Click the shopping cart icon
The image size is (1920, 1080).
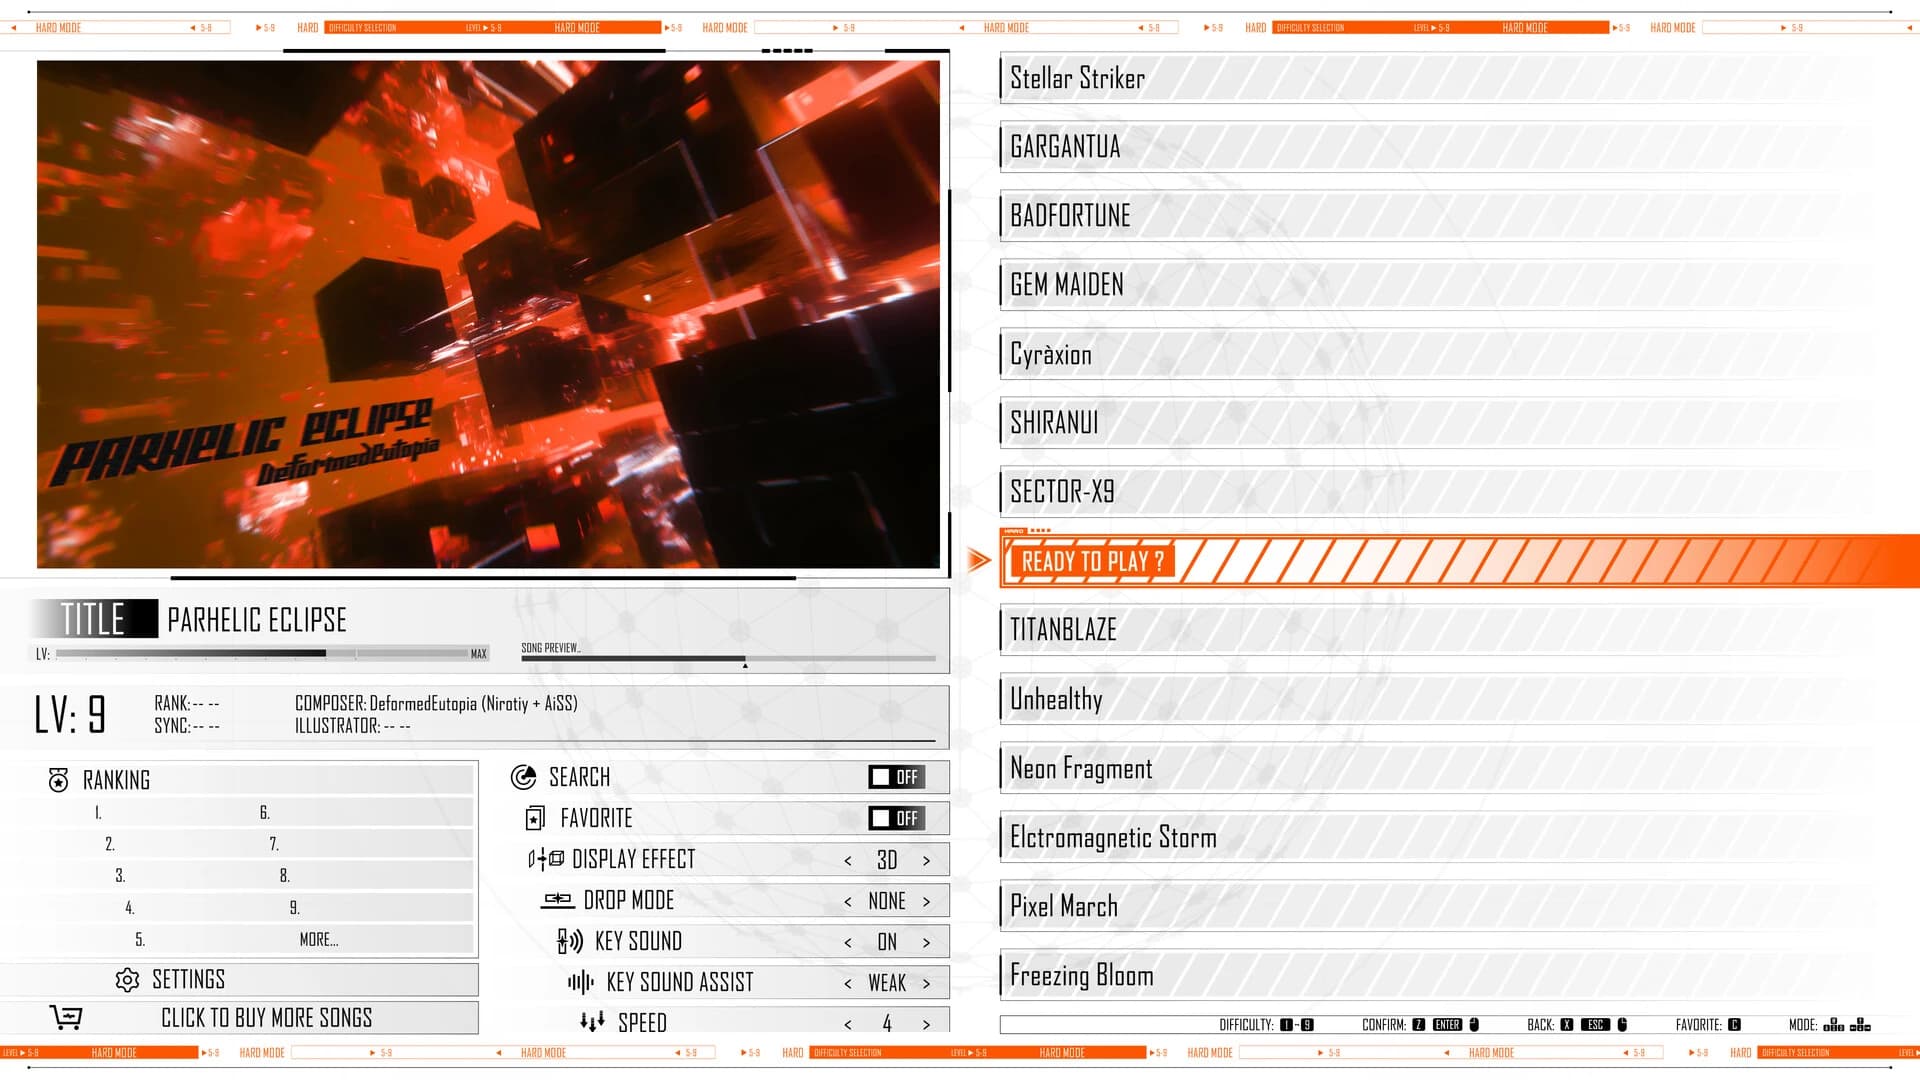[65, 1017]
